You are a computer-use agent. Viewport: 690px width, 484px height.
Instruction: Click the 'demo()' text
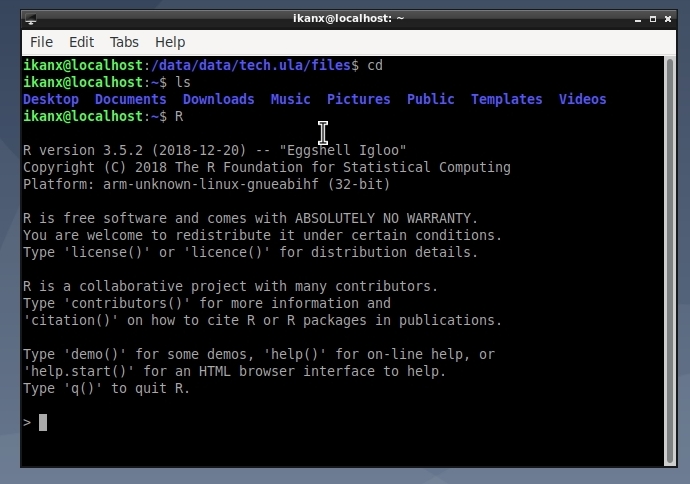(95, 355)
